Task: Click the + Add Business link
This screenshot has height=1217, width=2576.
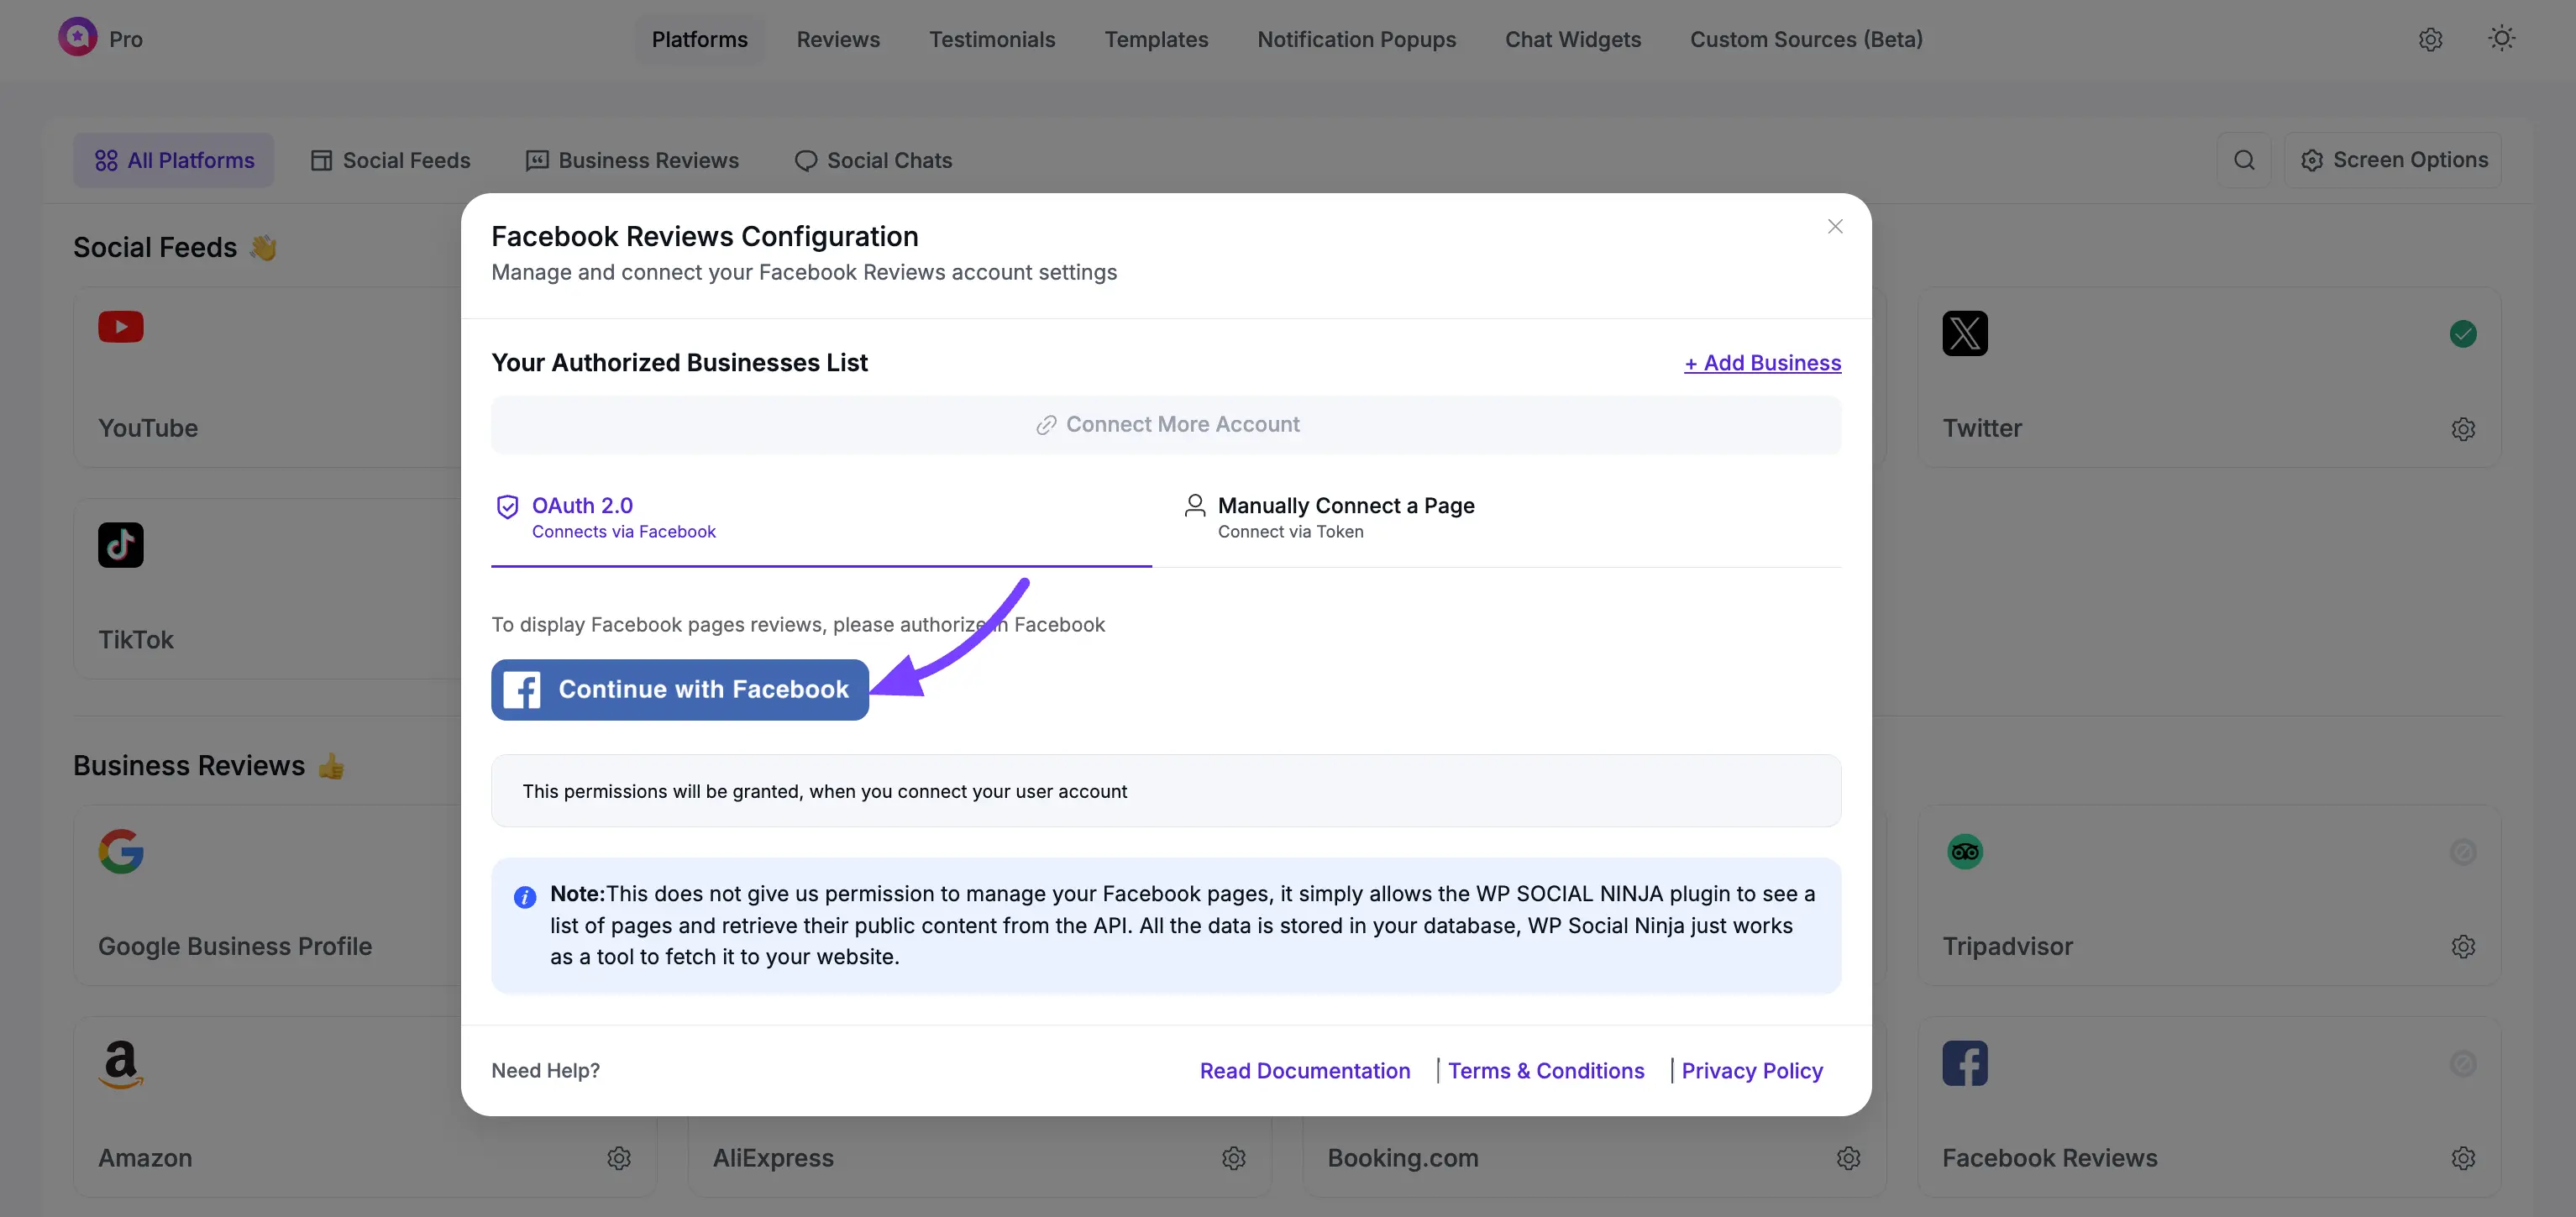Action: 1762,363
